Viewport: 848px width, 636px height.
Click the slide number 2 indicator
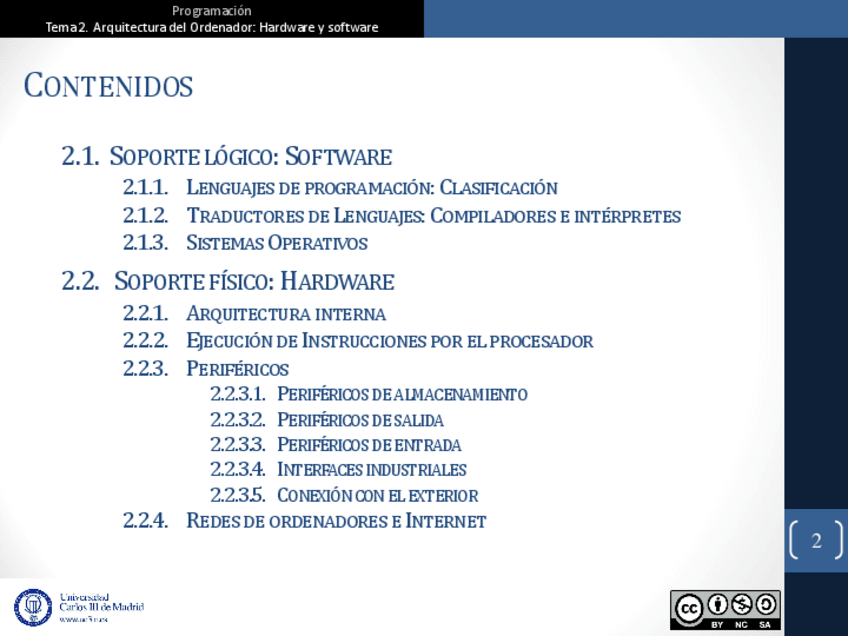[x=816, y=540]
